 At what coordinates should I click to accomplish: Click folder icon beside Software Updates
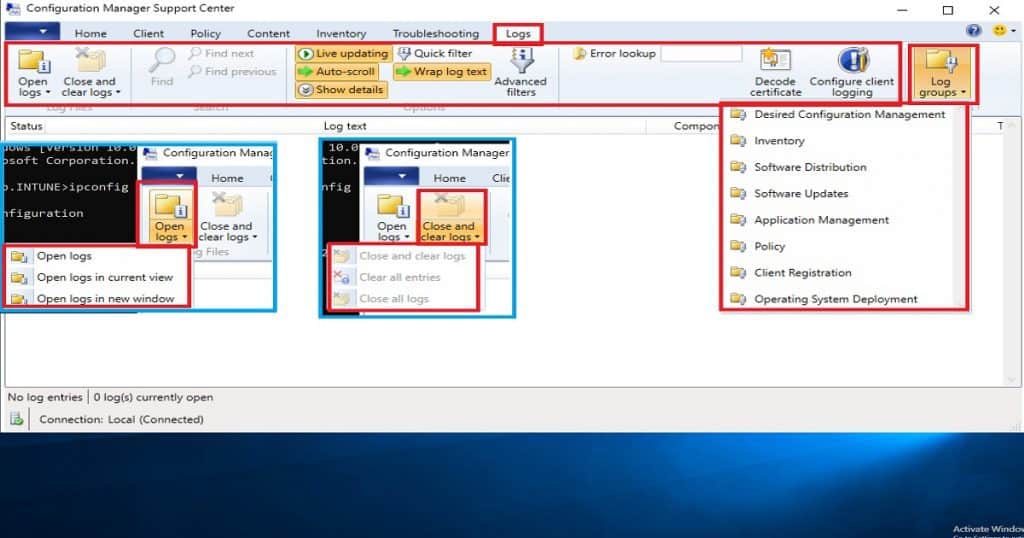tap(738, 193)
